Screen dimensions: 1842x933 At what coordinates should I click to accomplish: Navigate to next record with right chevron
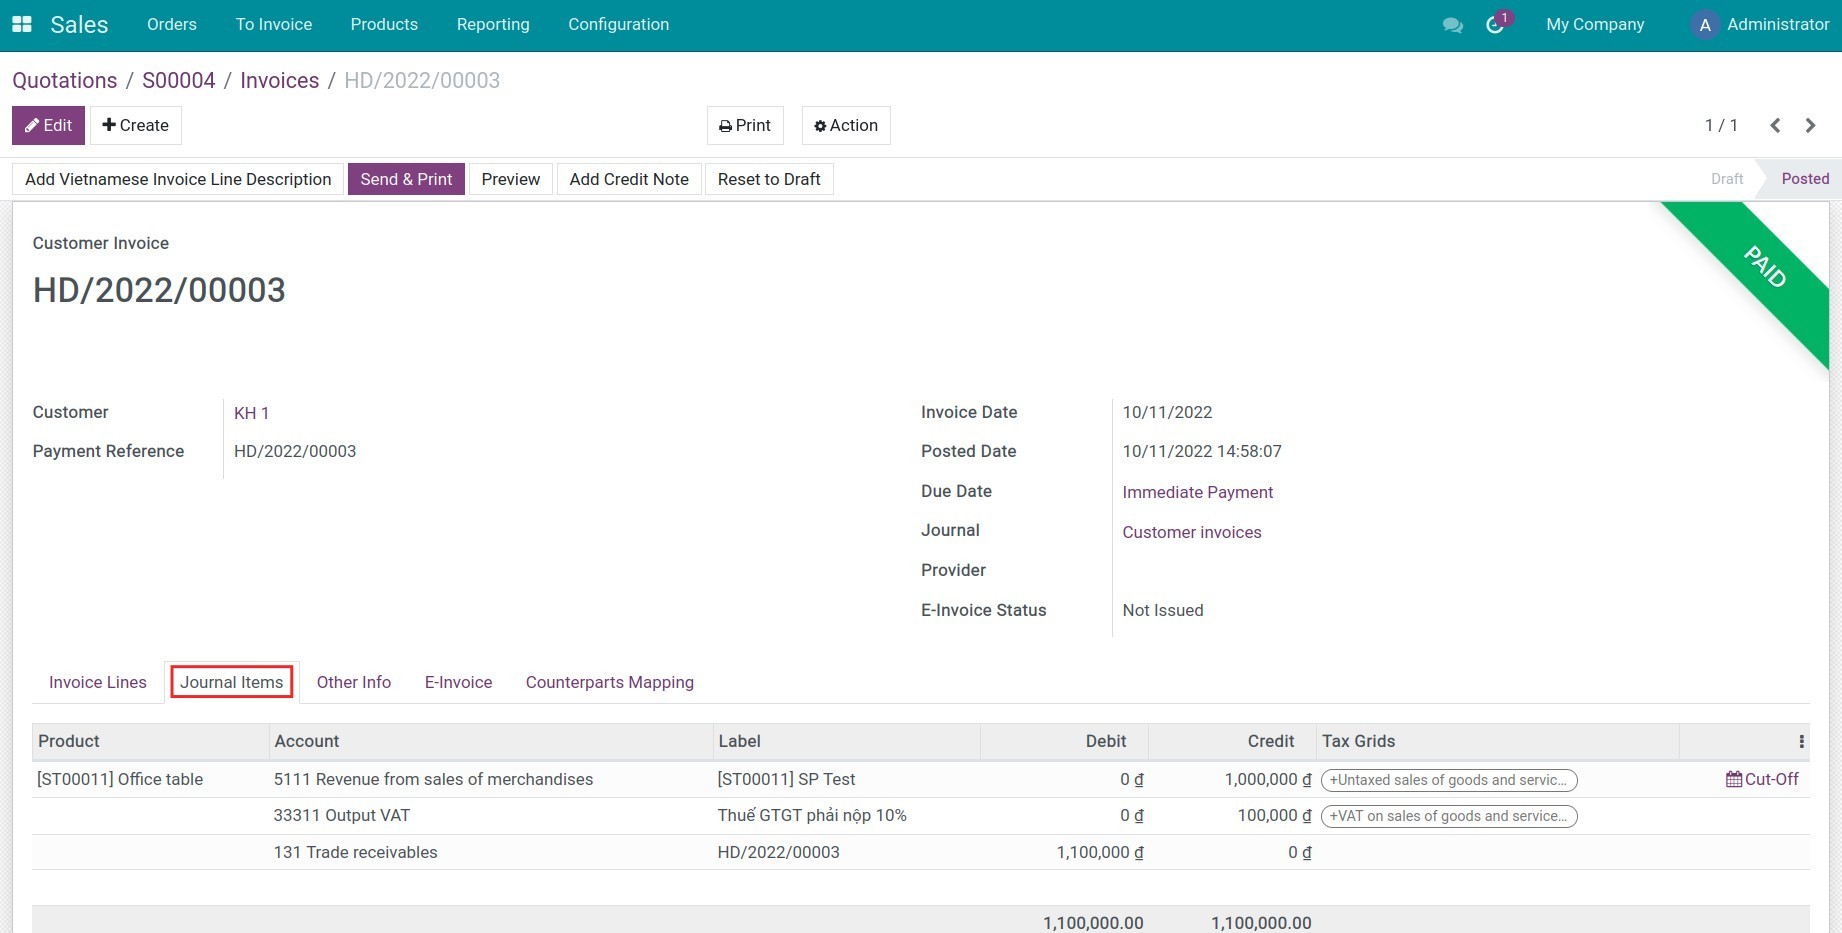[1810, 125]
